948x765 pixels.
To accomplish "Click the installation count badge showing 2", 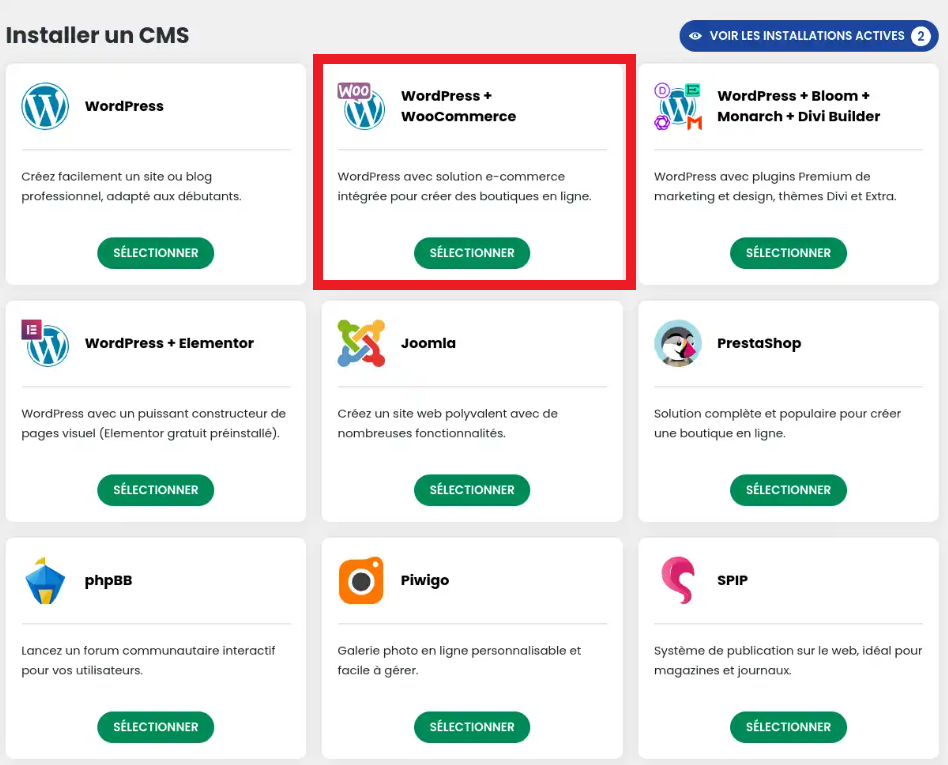I will [x=921, y=36].
